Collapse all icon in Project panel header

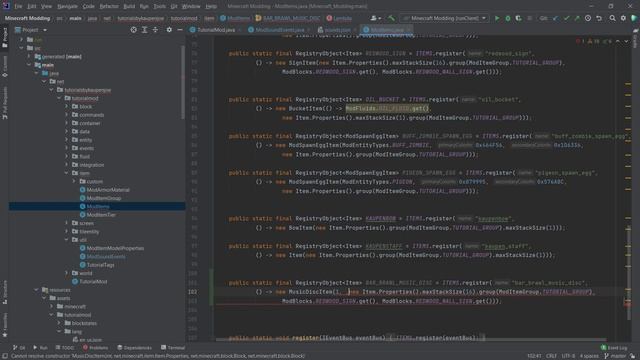point(156,30)
